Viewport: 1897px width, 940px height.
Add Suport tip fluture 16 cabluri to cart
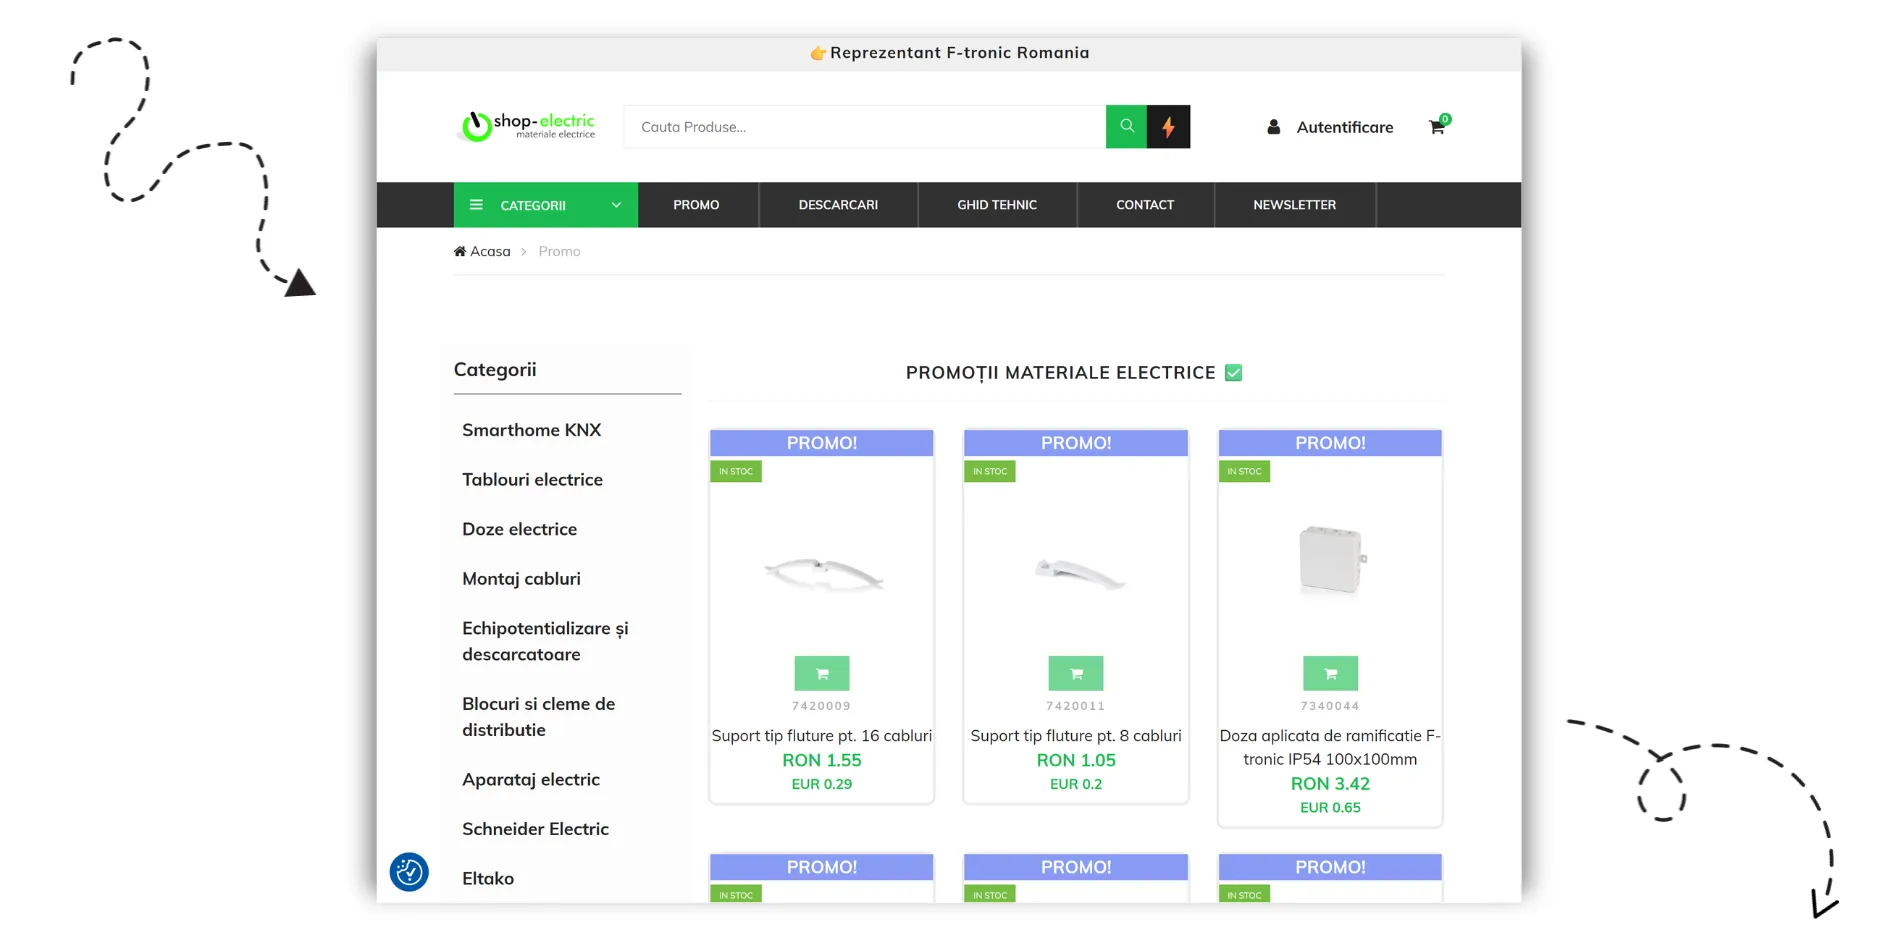(822, 674)
